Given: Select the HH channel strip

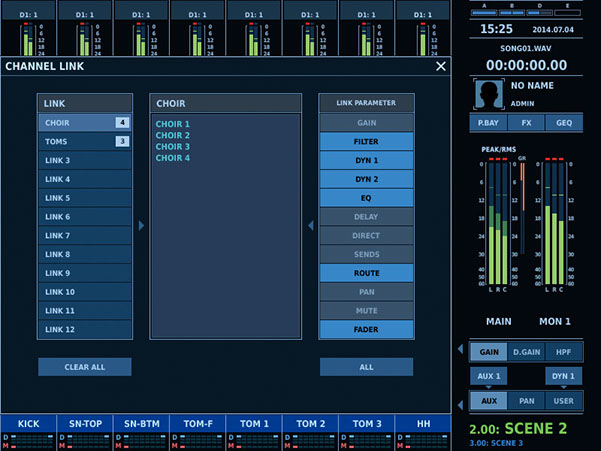Looking at the screenshot, I should click(423, 424).
